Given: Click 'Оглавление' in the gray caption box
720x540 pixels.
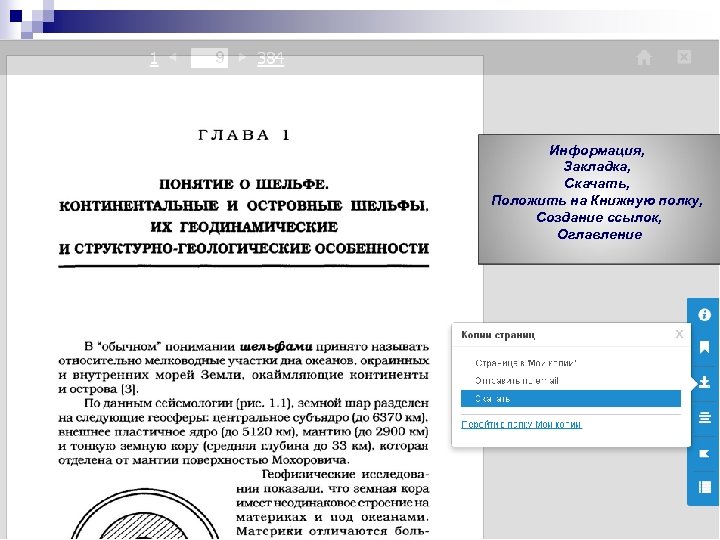Looking at the screenshot, I should click(x=599, y=234).
